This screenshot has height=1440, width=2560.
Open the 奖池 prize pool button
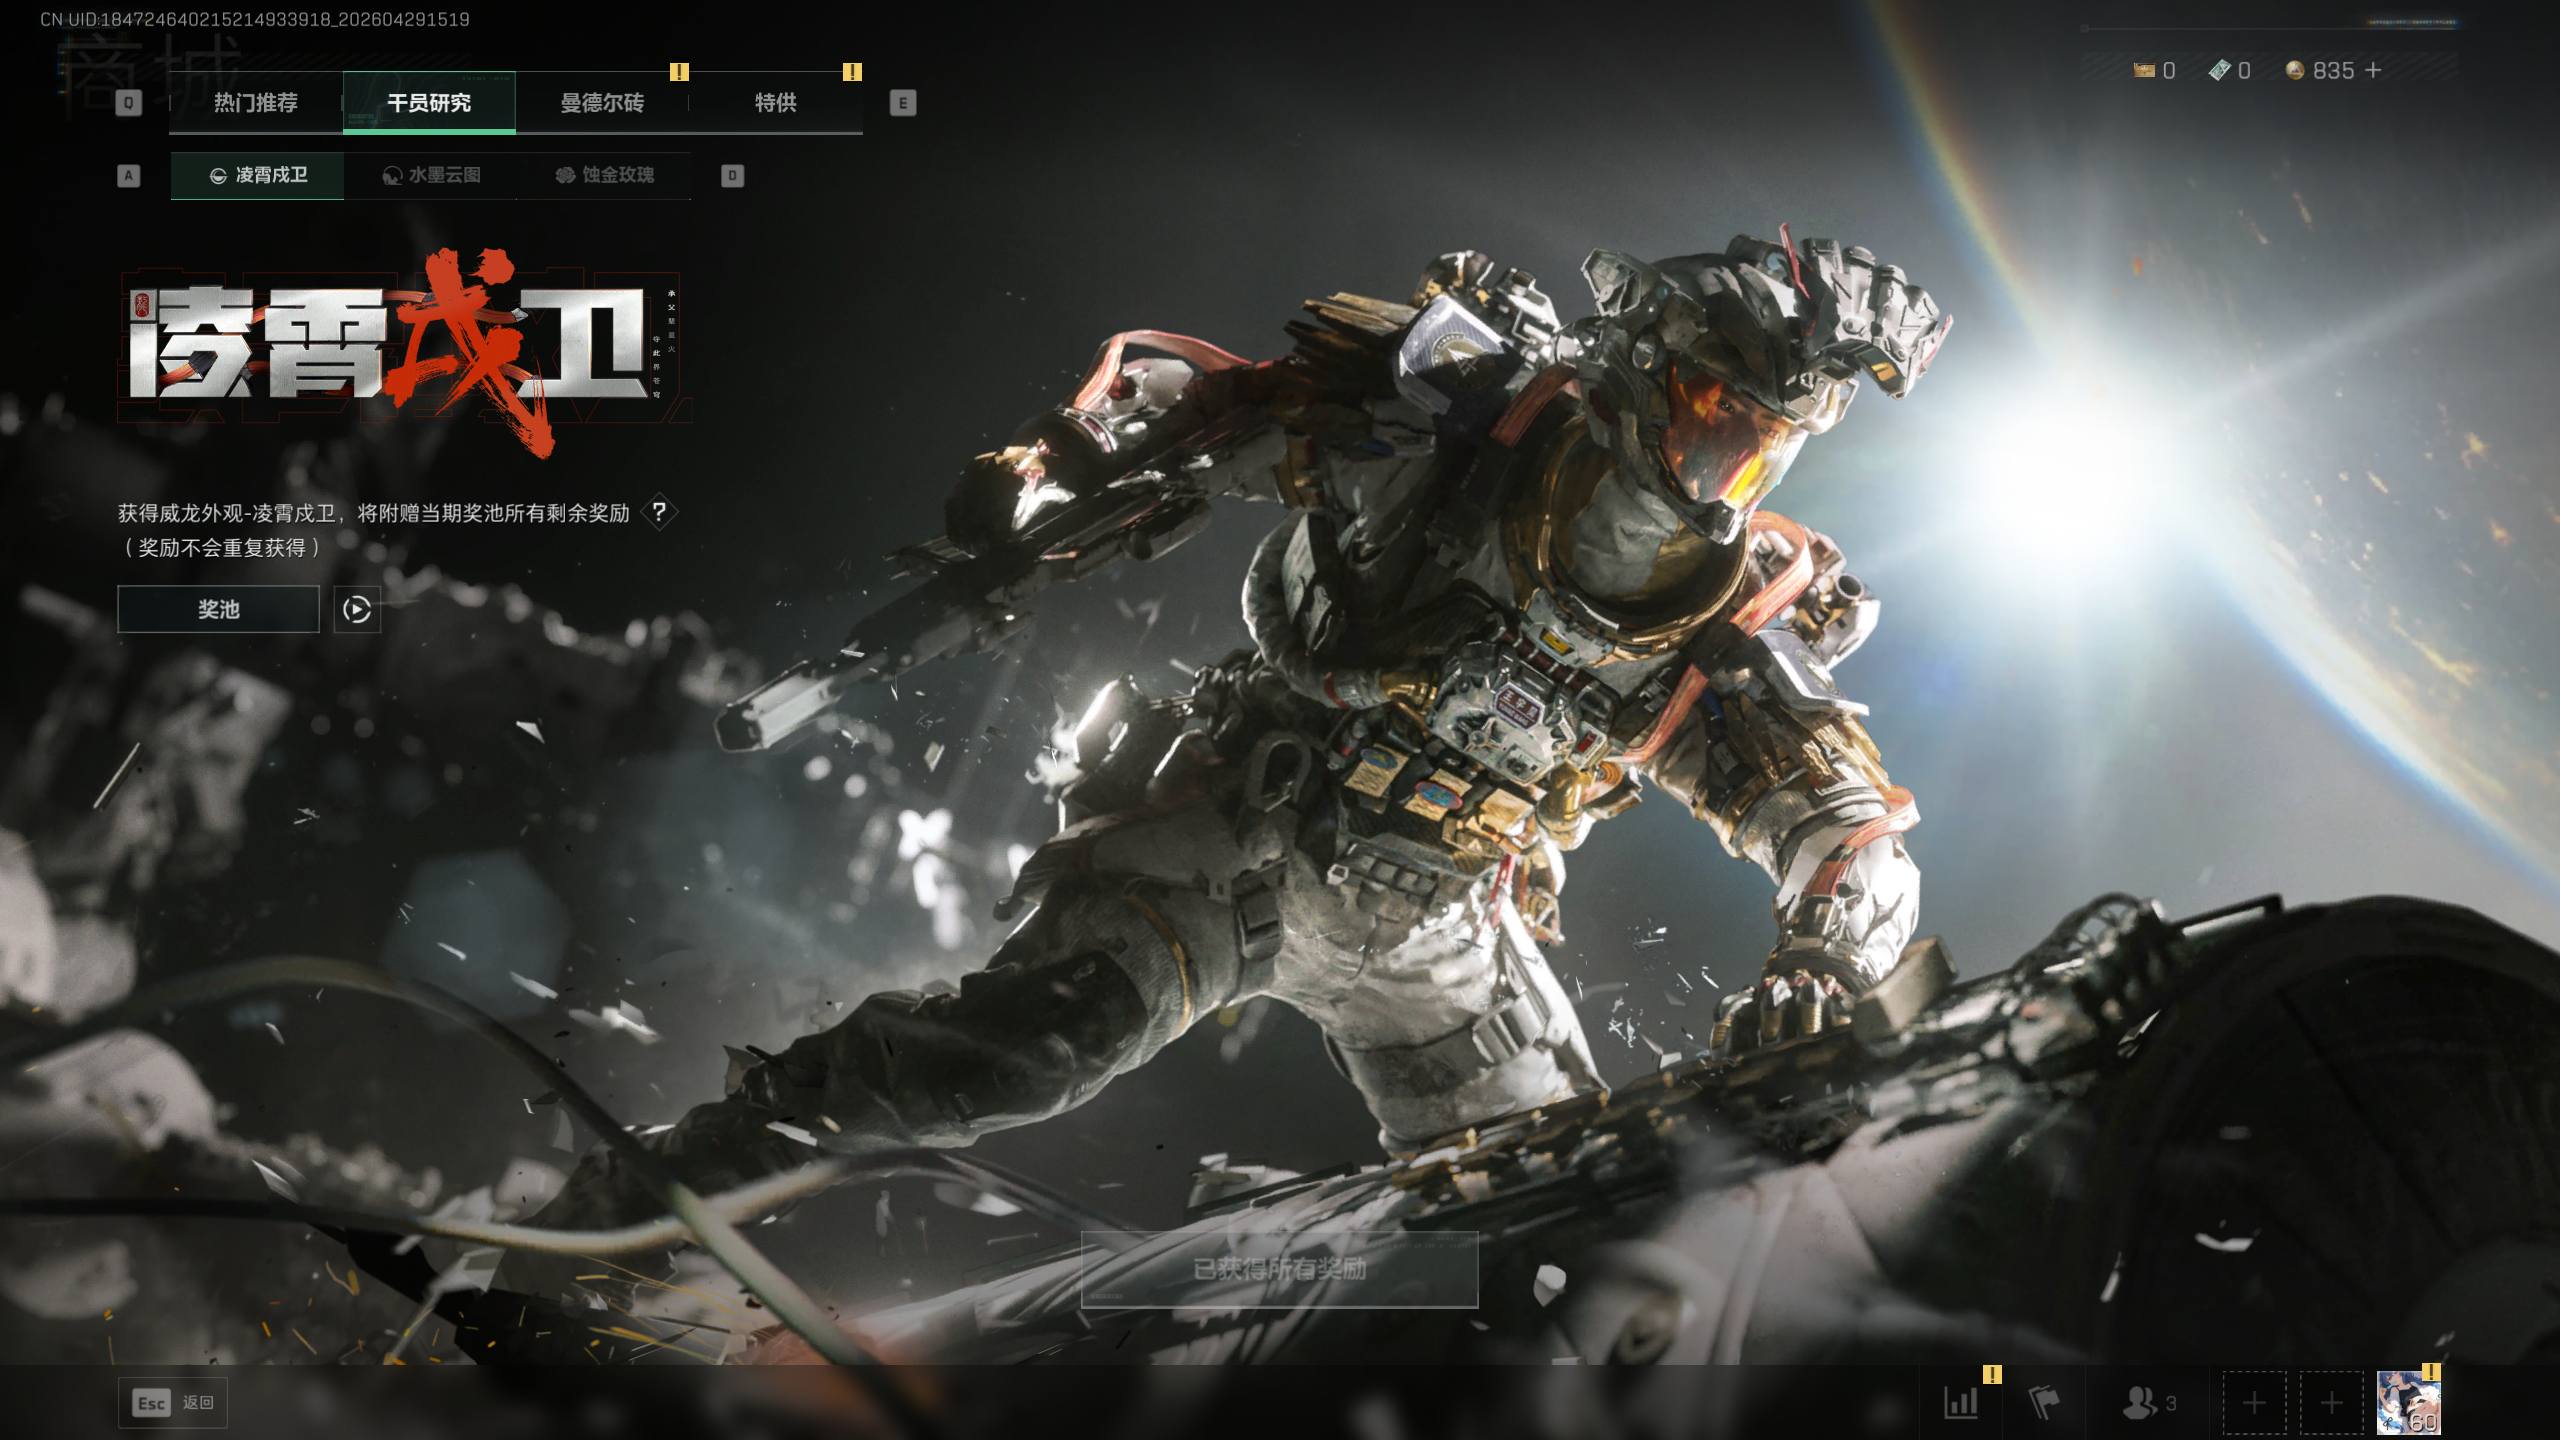218,609
